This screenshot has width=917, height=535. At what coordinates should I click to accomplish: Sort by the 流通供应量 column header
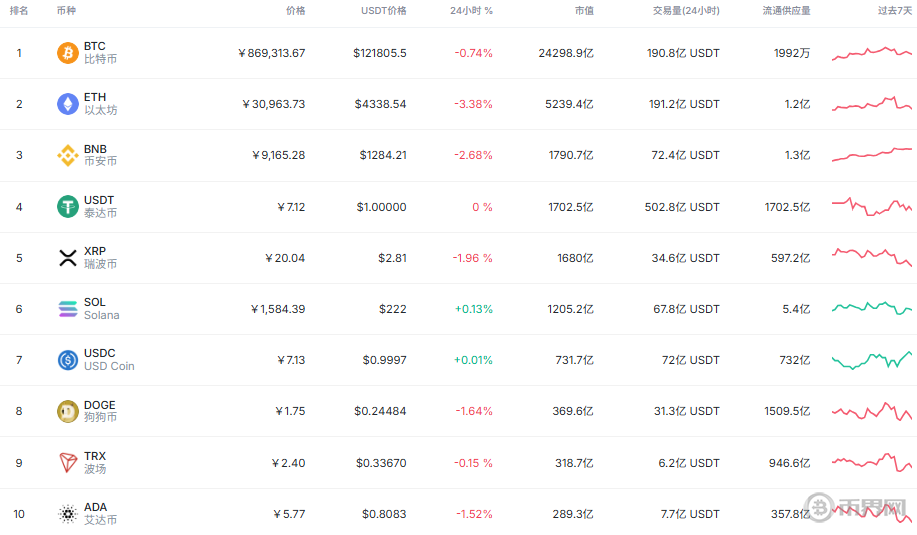pos(786,10)
